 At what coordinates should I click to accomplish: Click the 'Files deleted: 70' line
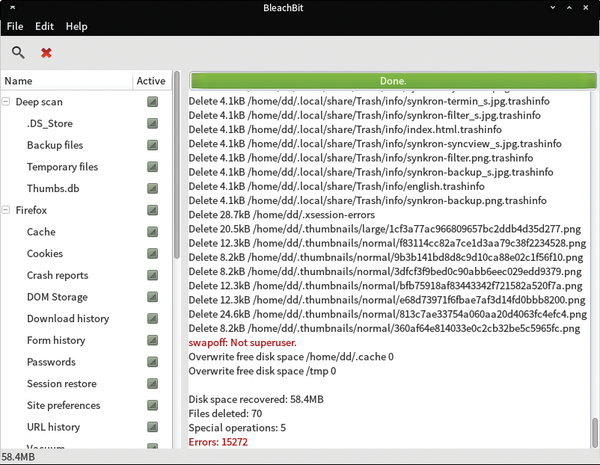coord(225,413)
